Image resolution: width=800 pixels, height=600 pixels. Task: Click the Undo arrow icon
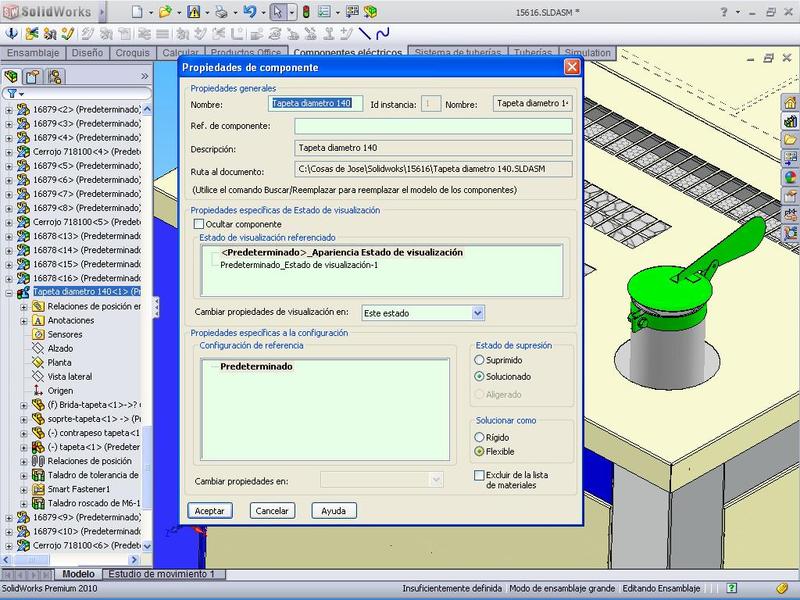point(249,12)
